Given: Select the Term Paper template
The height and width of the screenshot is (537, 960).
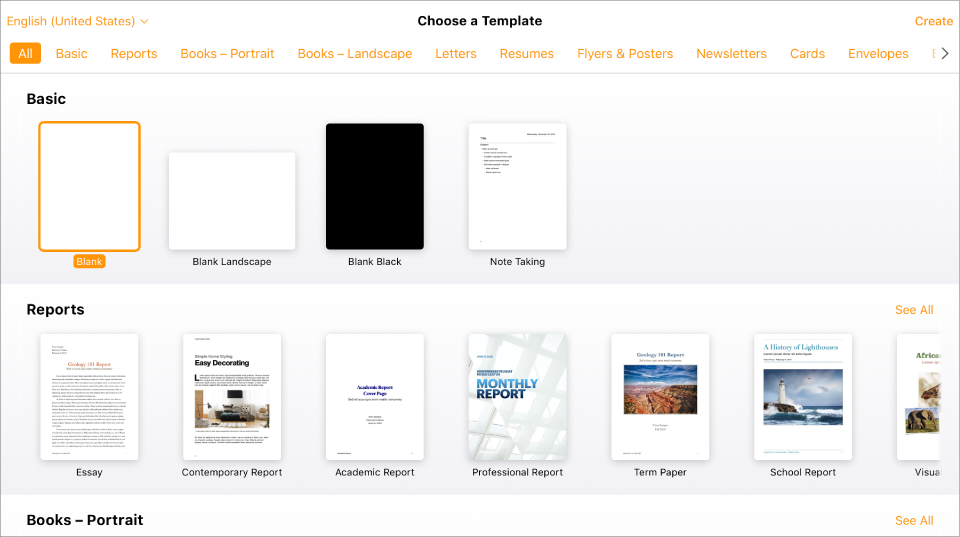Looking at the screenshot, I should pos(660,397).
